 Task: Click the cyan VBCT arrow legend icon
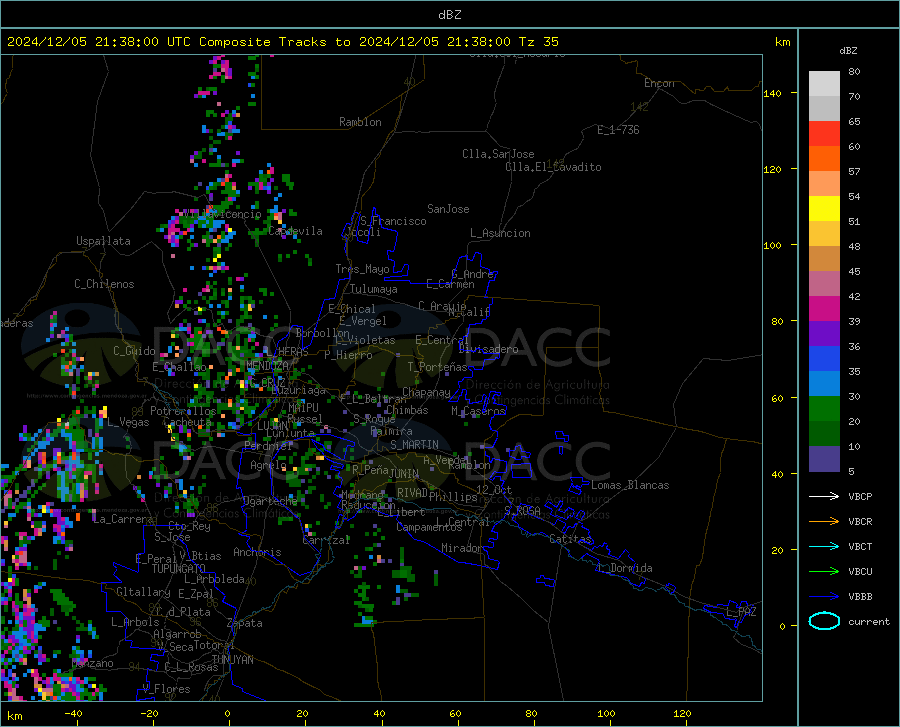(824, 546)
